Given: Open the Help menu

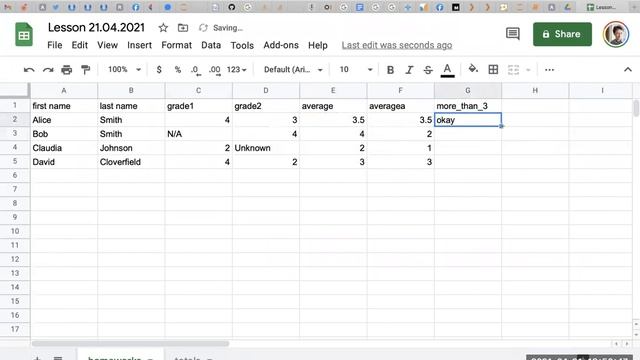Looking at the screenshot, I should [x=318, y=45].
